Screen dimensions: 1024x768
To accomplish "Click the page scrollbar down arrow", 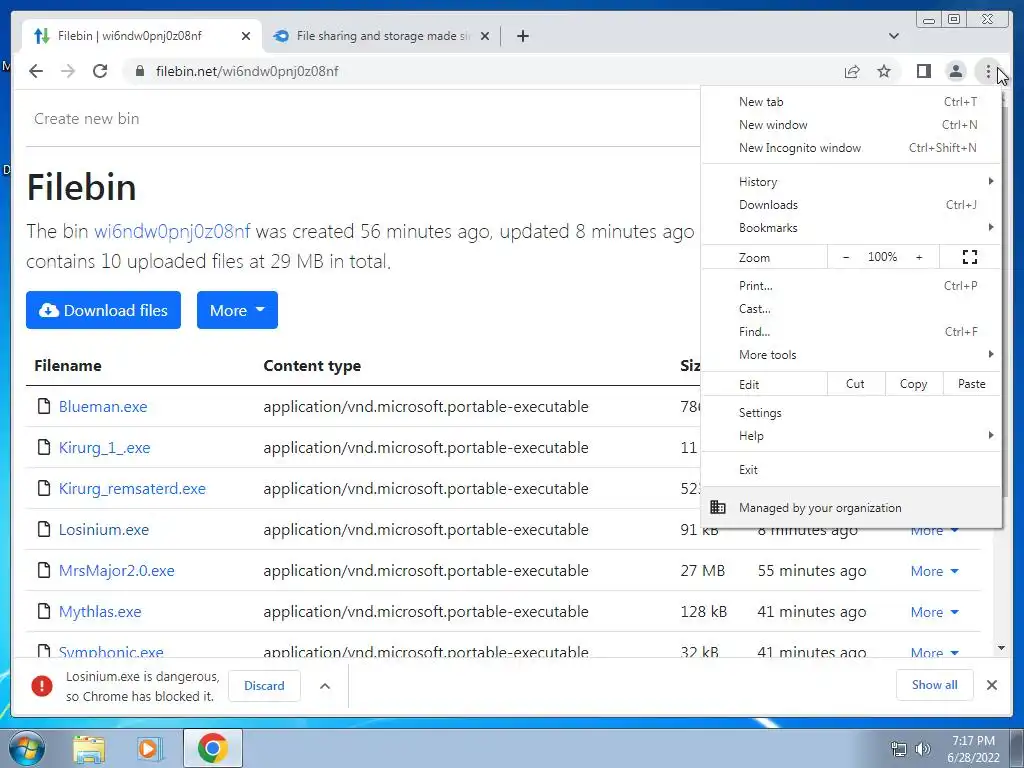I will pyautogui.click(x=1001, y=648).
